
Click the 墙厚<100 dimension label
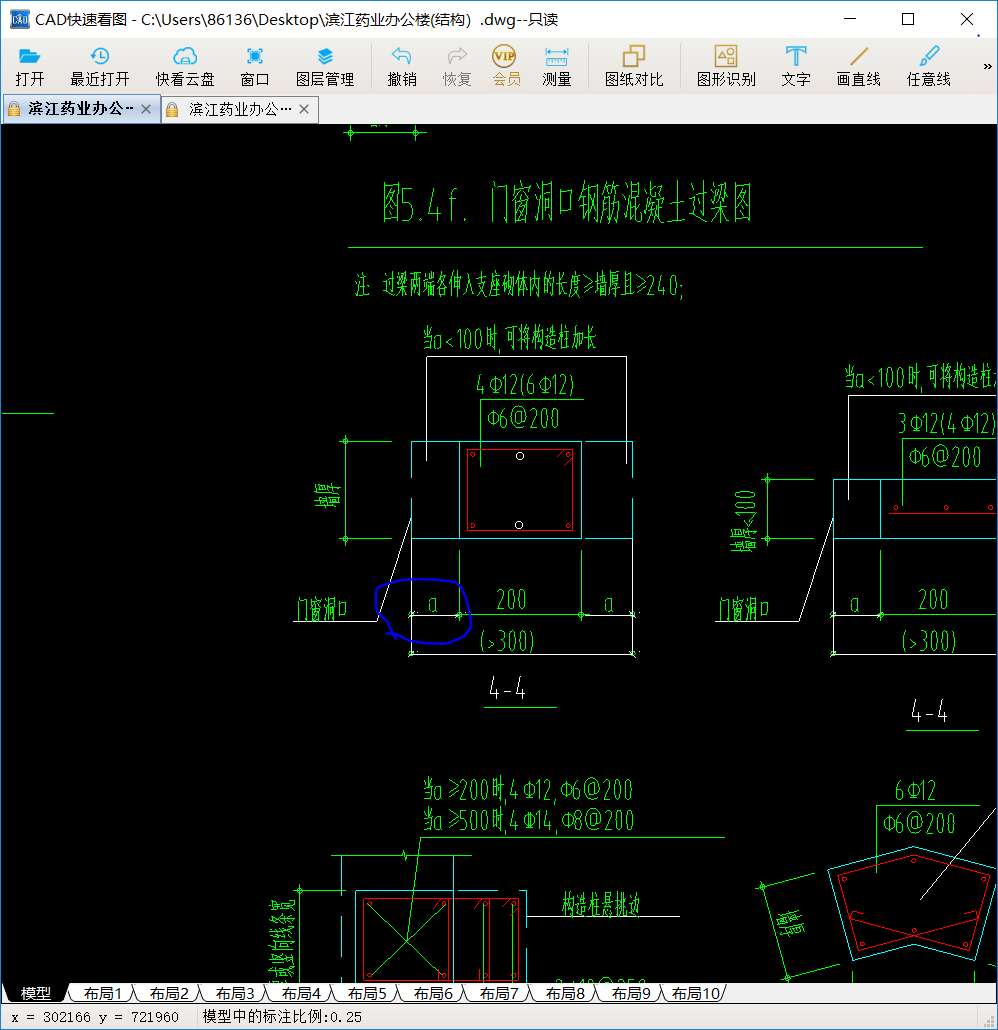tap(744, 521)
